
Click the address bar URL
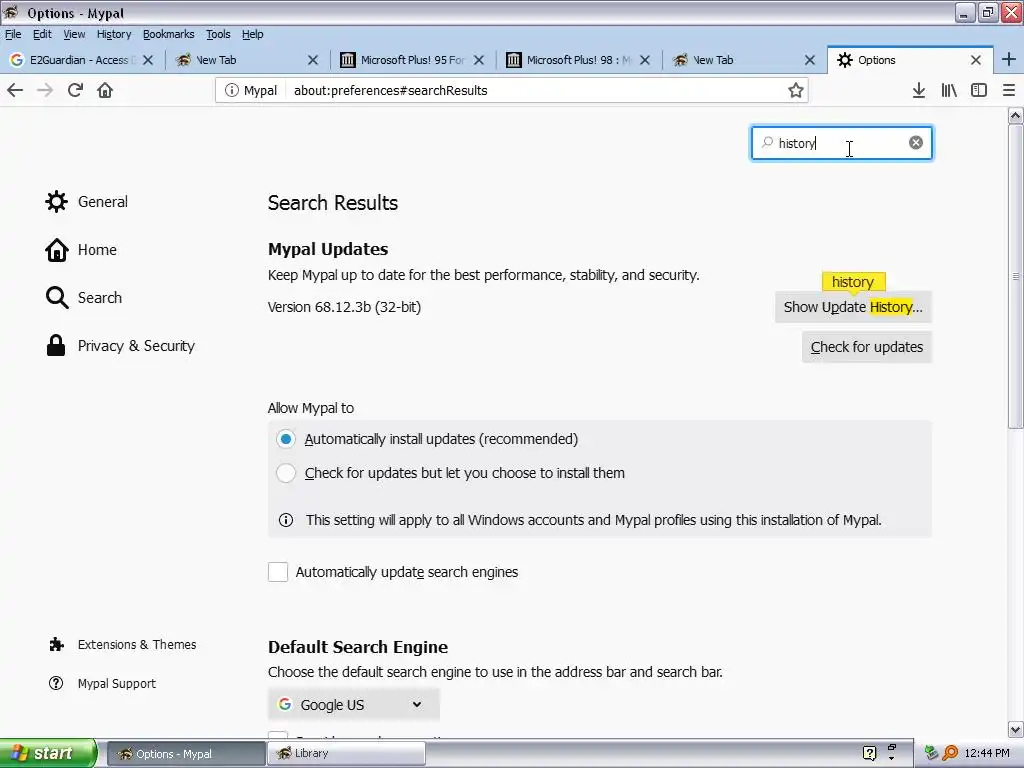point(391,91)
